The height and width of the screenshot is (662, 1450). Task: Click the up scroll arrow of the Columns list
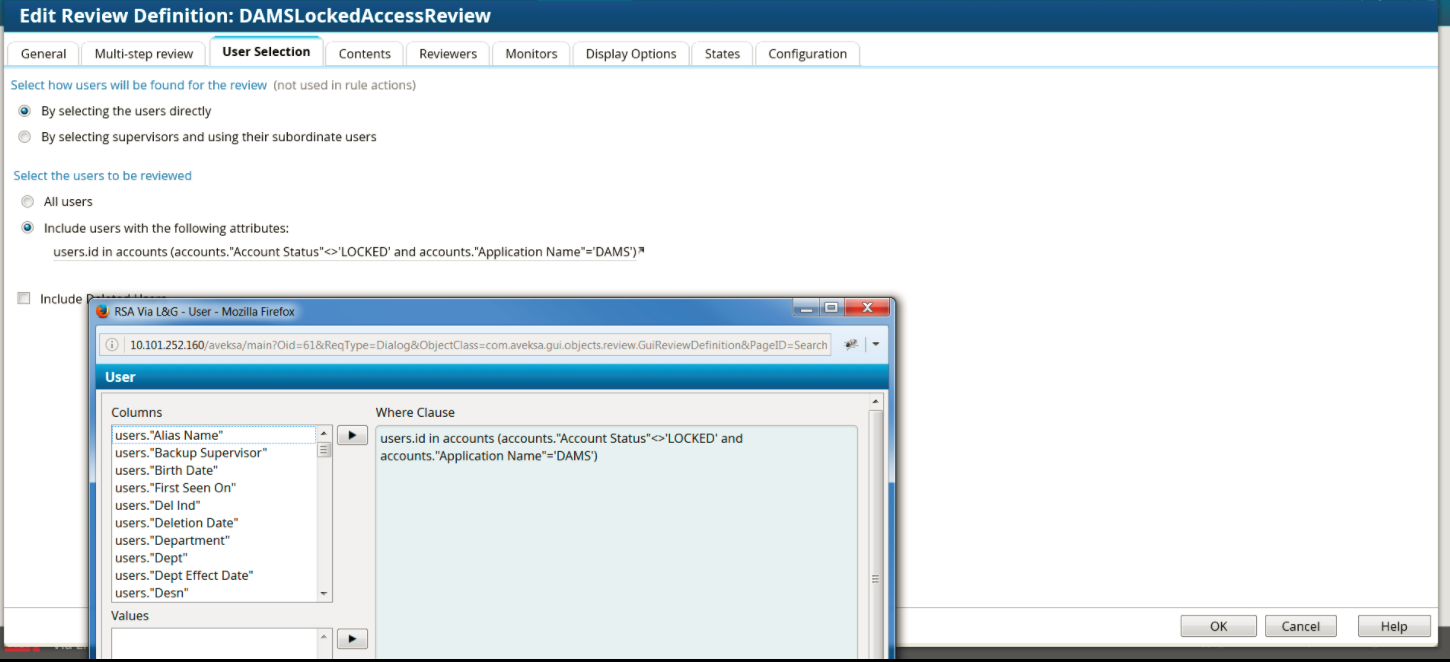click(323, 434)
